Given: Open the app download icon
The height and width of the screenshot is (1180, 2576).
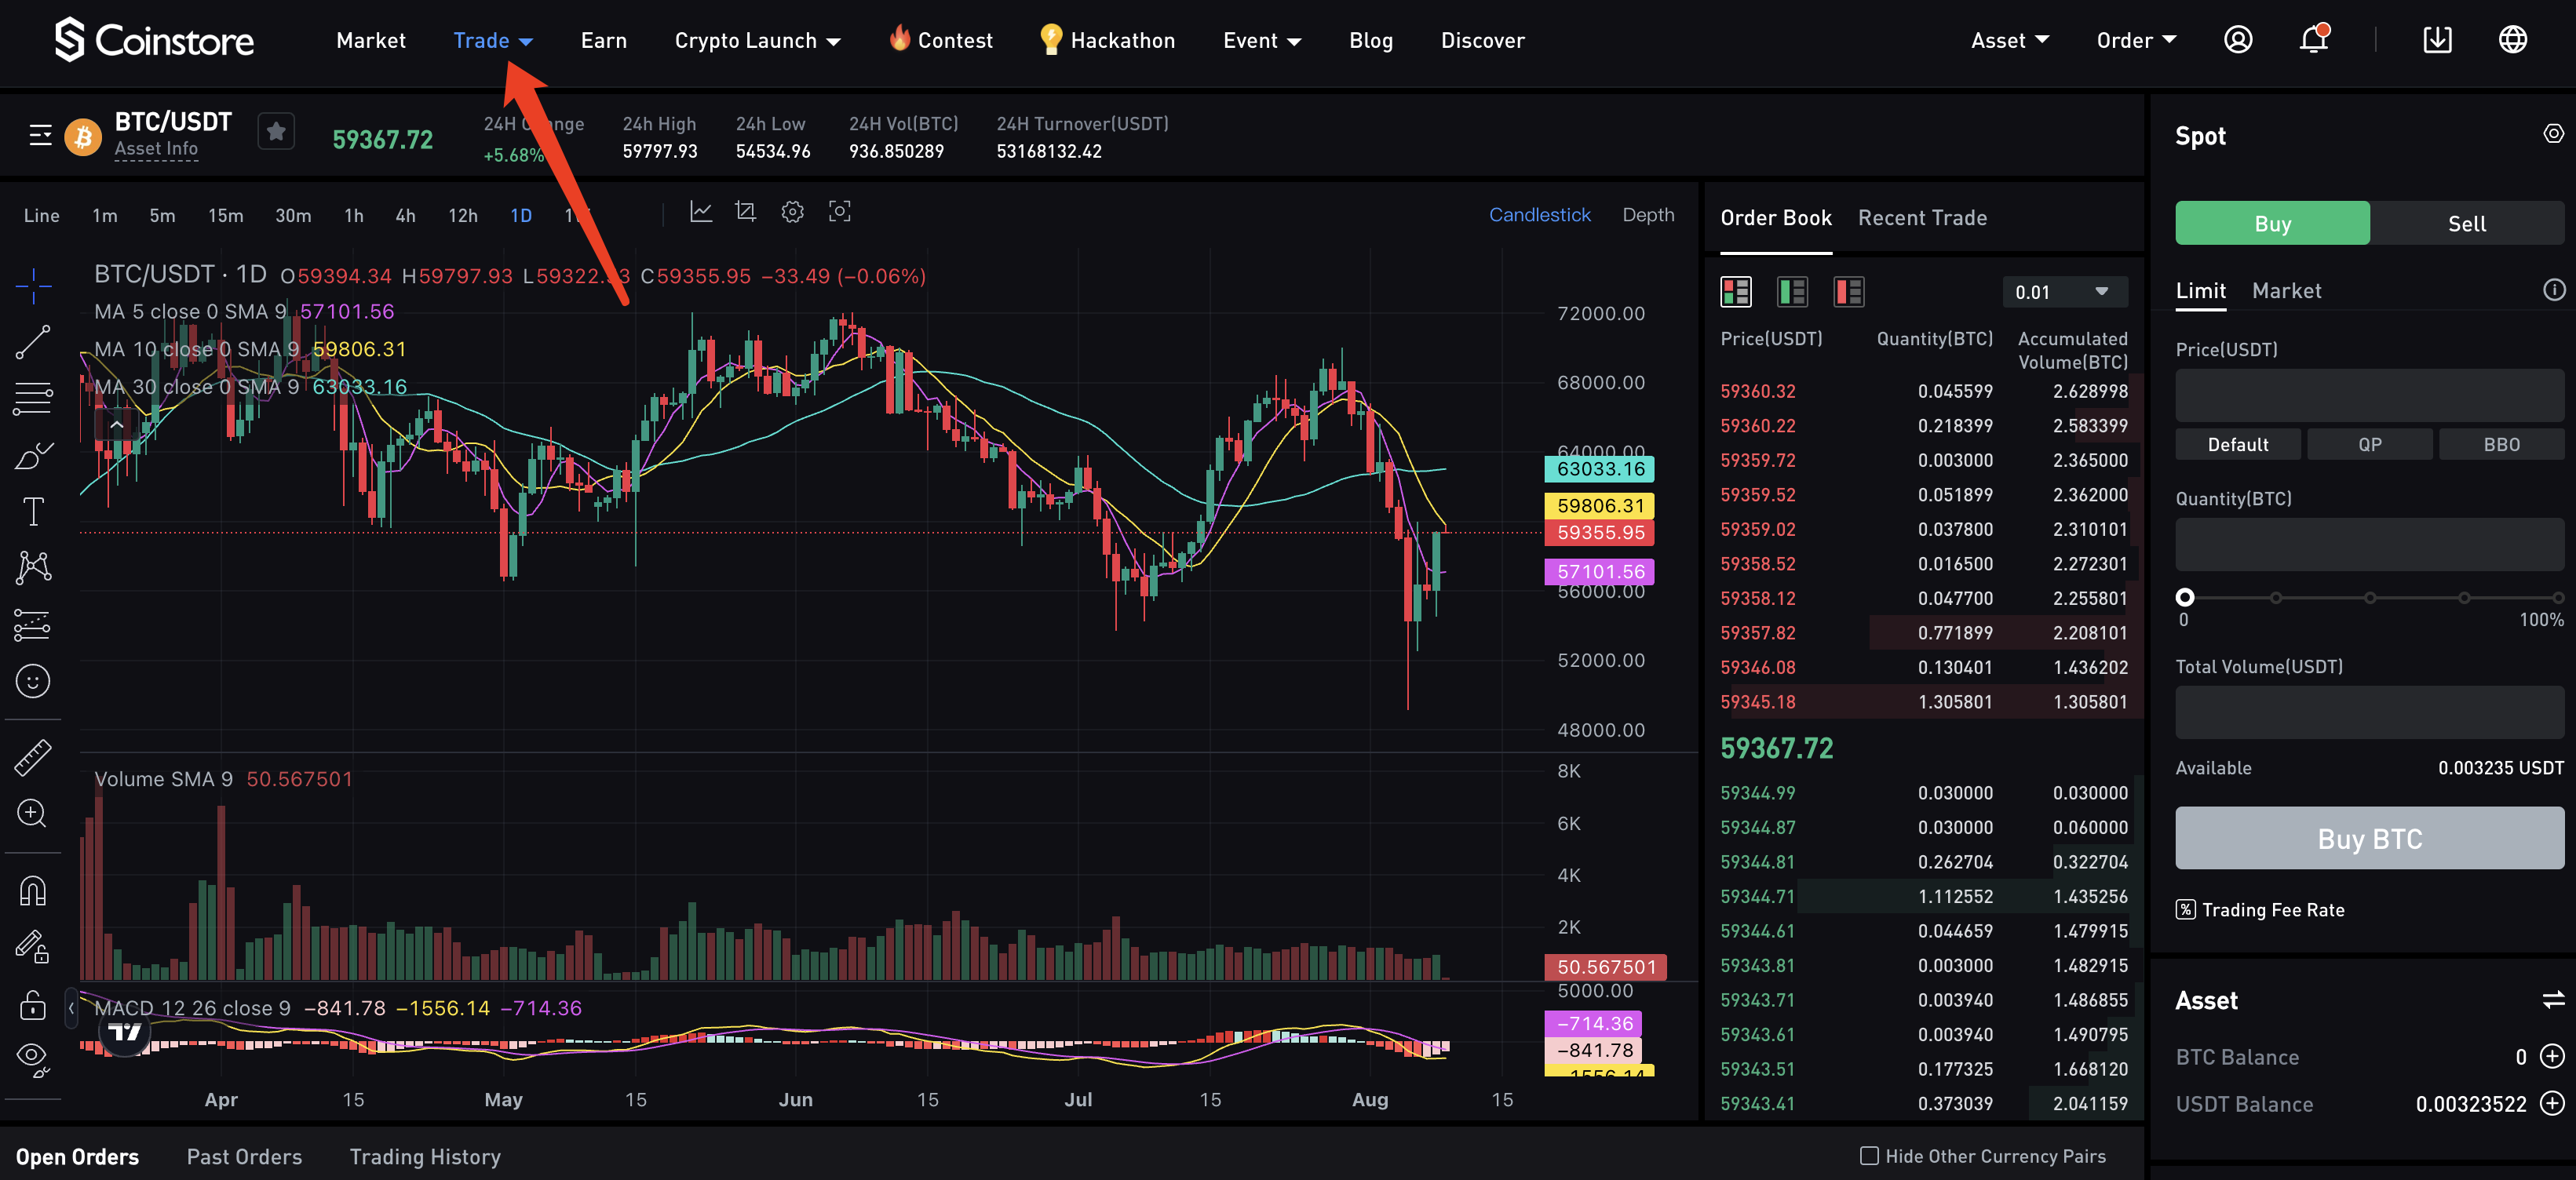Looking at the screenshot, I should click(x=2438, y=40).
